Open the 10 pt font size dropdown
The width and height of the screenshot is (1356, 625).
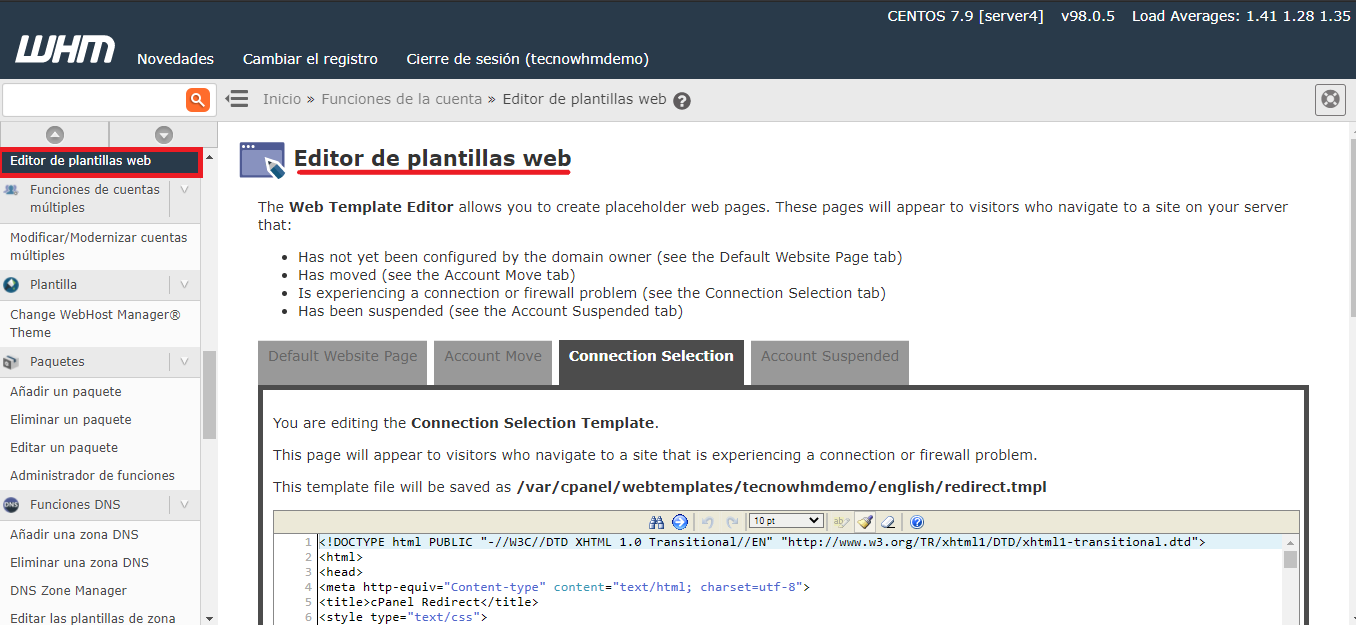pos(786,521)
